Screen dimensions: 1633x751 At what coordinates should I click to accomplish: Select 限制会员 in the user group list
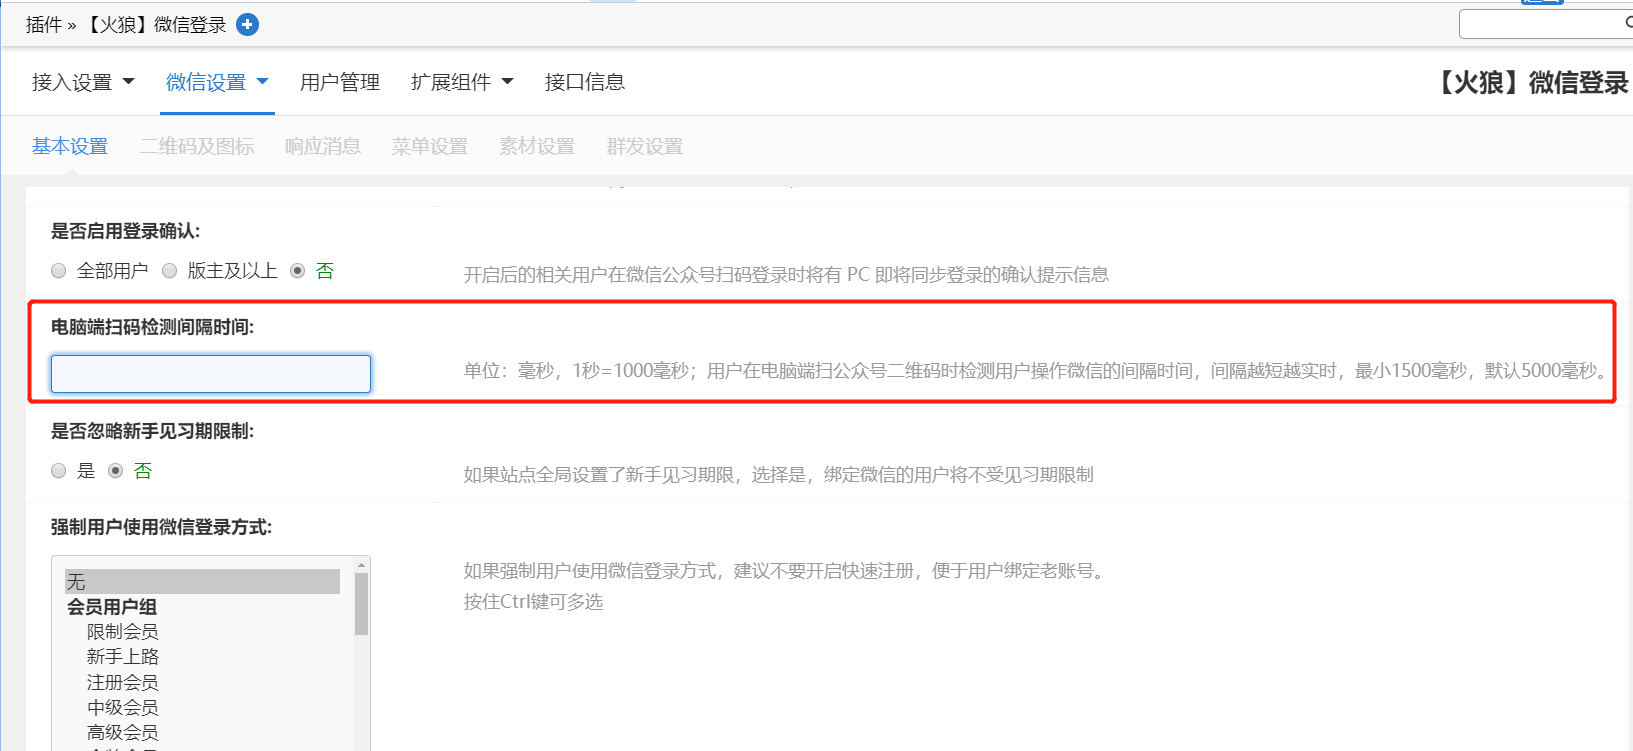click(122, 632)
